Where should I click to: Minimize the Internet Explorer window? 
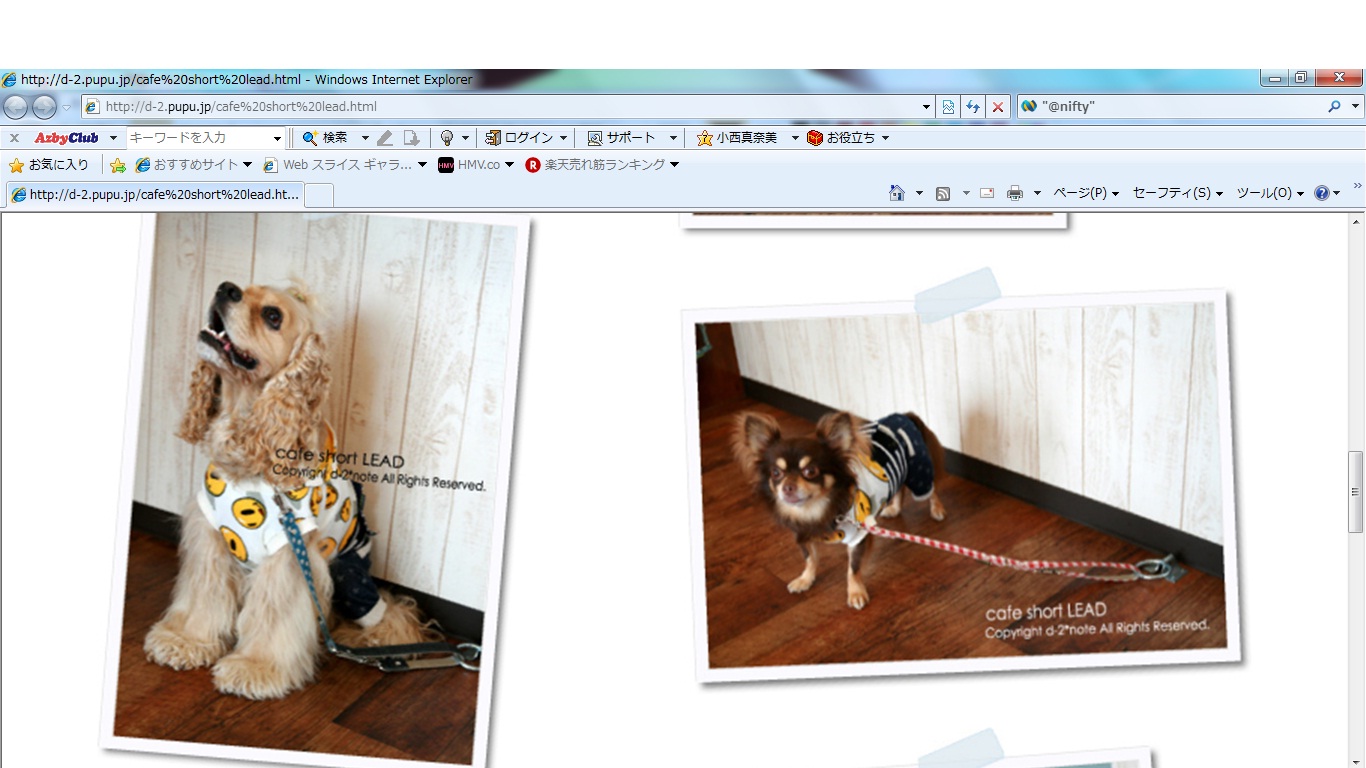(1275, 78)
